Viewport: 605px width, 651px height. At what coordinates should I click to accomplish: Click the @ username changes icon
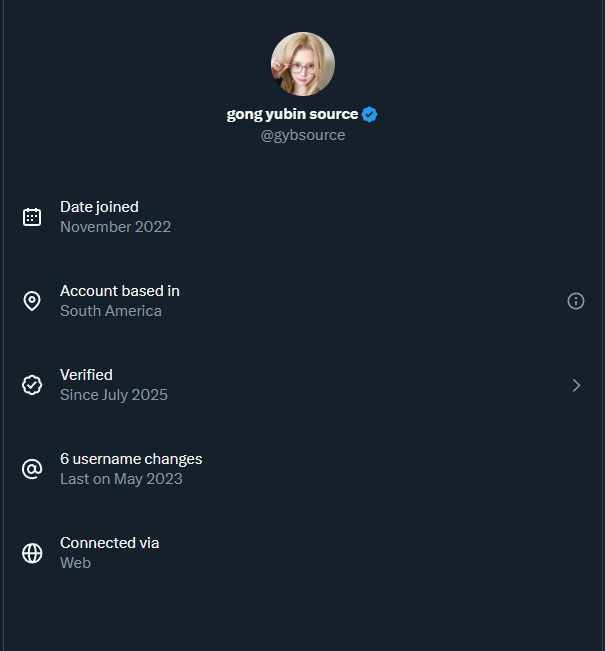coord(32,469)
